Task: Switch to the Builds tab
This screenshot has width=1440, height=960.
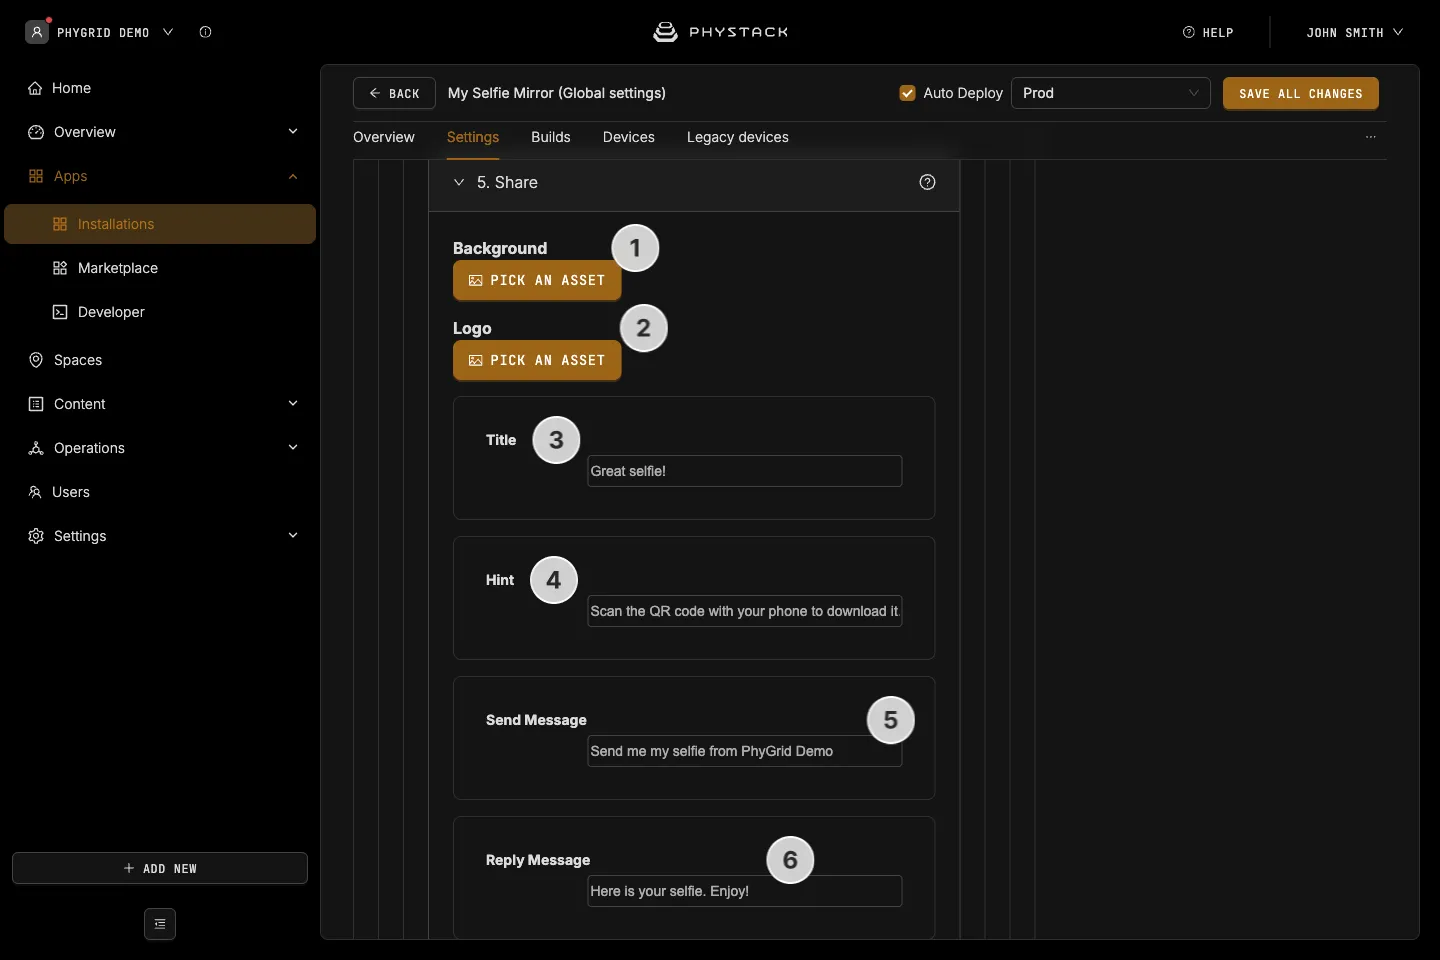Action: [x=551, y=137]
